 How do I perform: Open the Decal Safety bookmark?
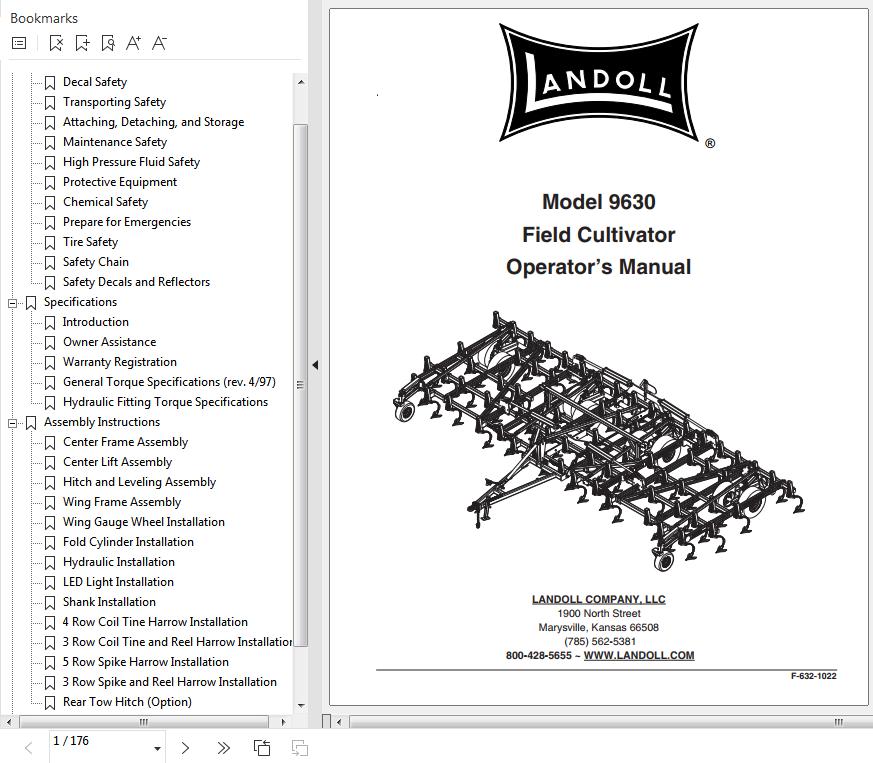tap(95, 82)
